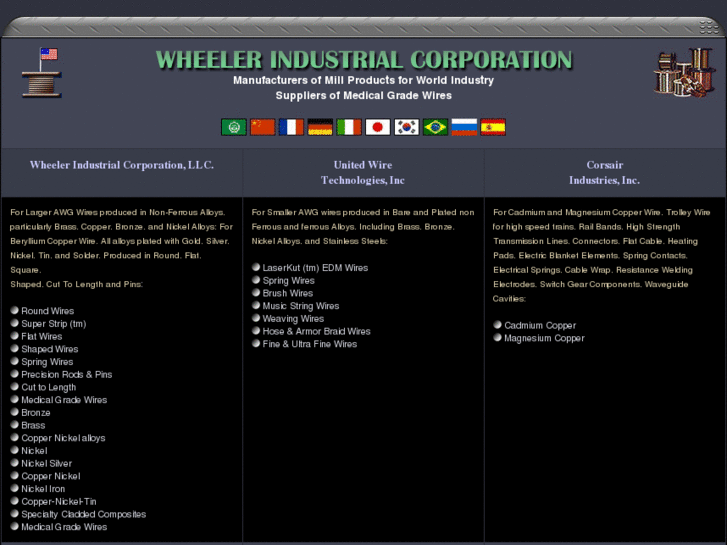The height and width of the screenshot is (545, 727).
Task: Open LaserKut (tm) EDM Wires link
Action: coord(315,268)
